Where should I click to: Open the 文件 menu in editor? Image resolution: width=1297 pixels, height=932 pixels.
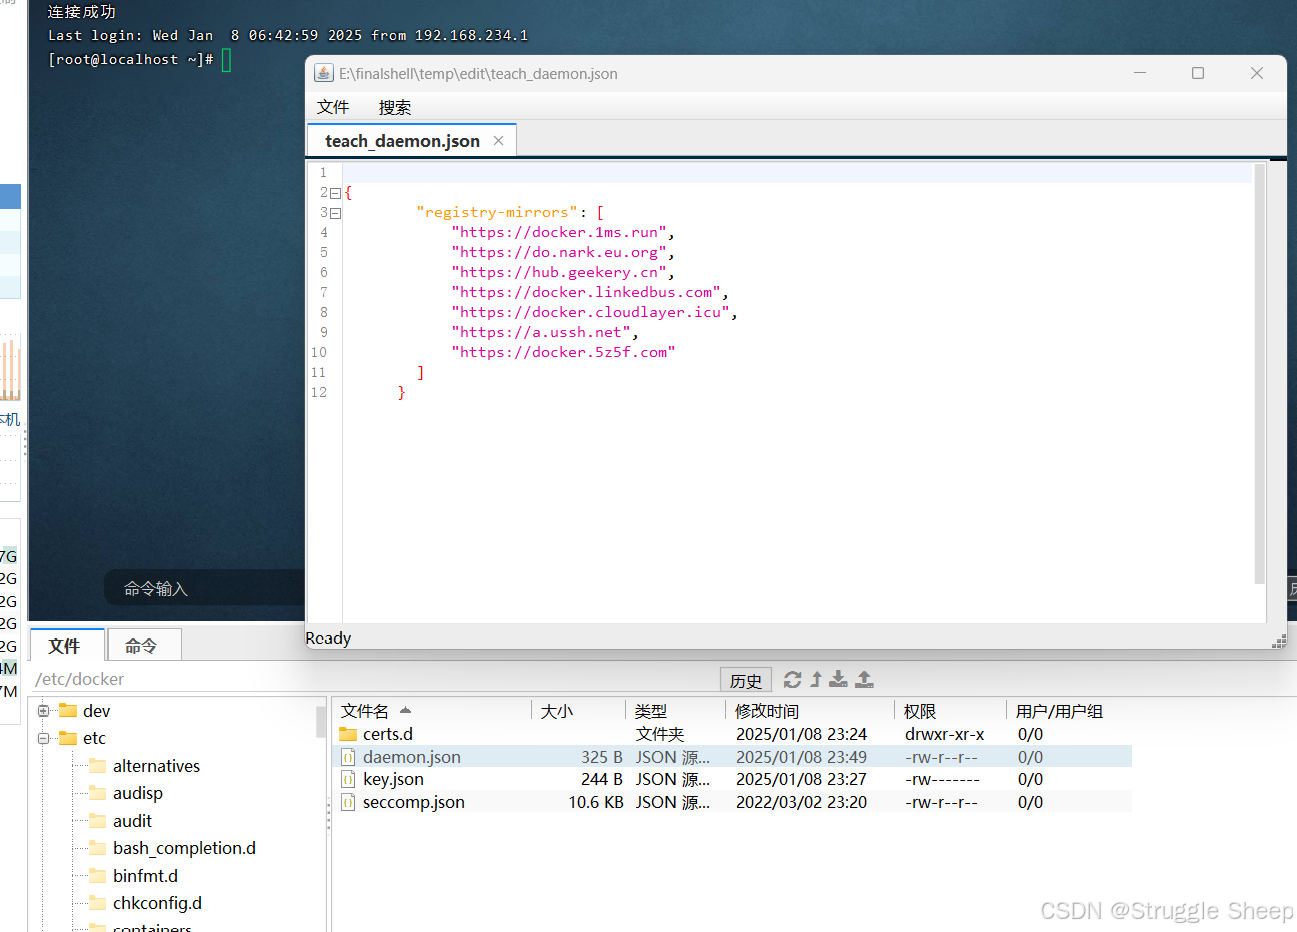click(333, 107)
